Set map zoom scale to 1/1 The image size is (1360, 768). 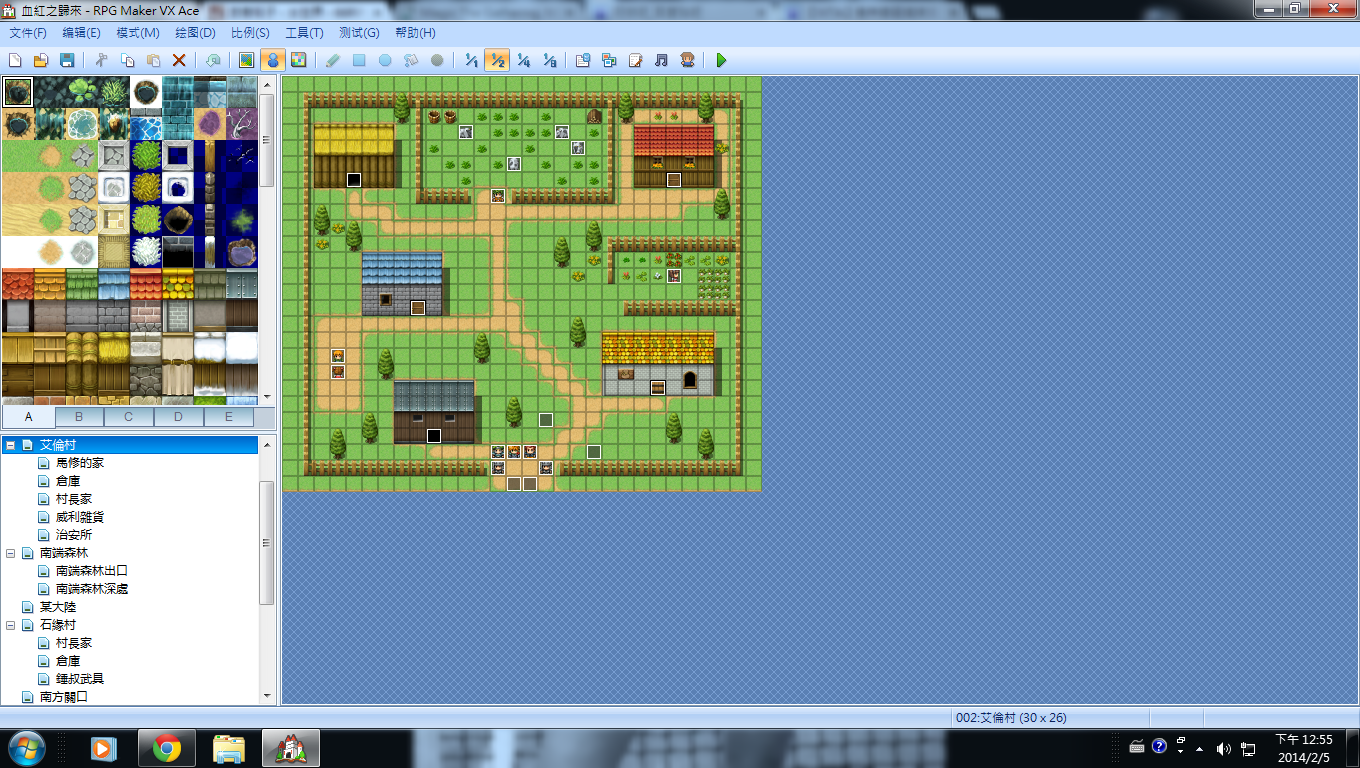[471, 60]
